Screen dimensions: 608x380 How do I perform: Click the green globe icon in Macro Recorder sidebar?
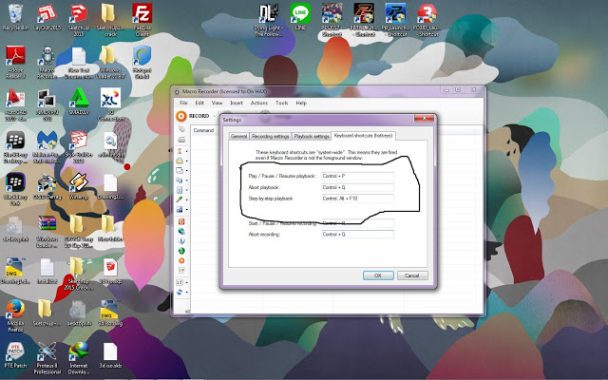click(181, 251)
